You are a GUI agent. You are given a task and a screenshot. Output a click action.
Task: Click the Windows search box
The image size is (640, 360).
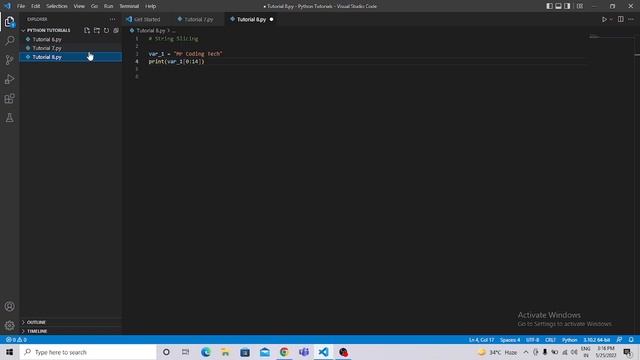[x=88, y=352]
